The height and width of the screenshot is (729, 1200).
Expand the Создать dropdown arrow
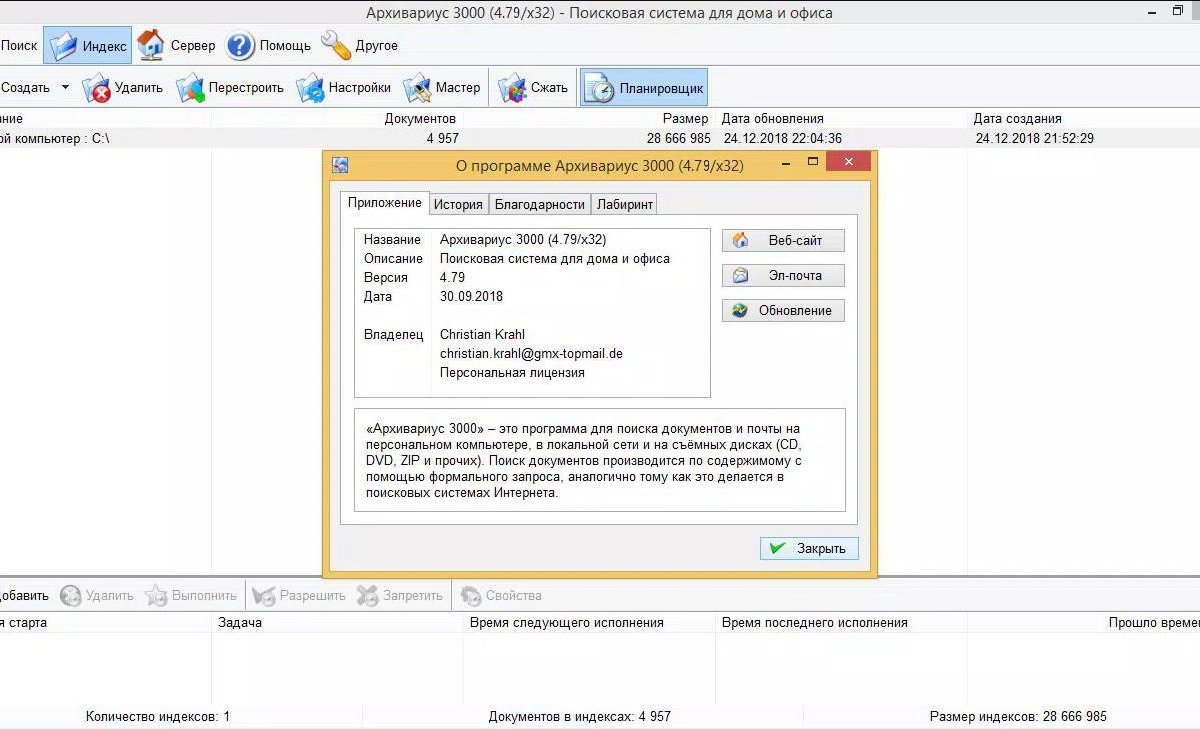[x=65, y=88]
